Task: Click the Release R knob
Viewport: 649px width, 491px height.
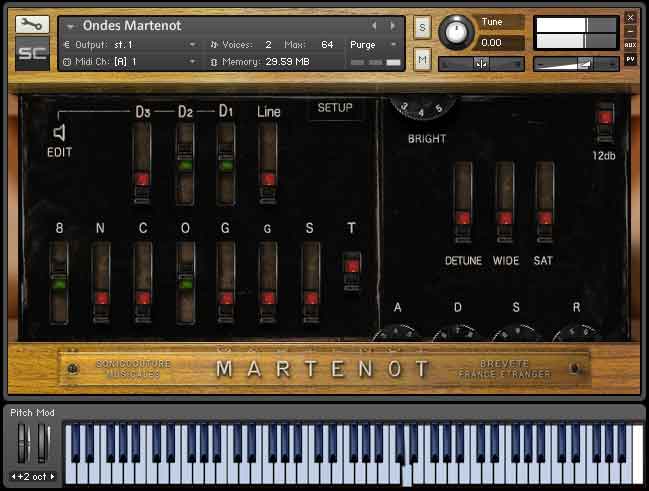Action: pyautogui.click(x=577, y=333)
